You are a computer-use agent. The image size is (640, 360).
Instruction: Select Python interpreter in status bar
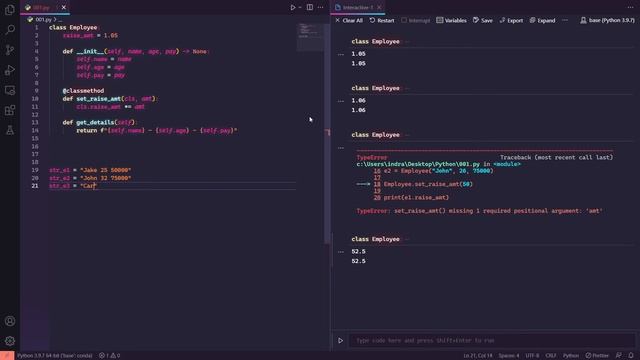[55, 356]
